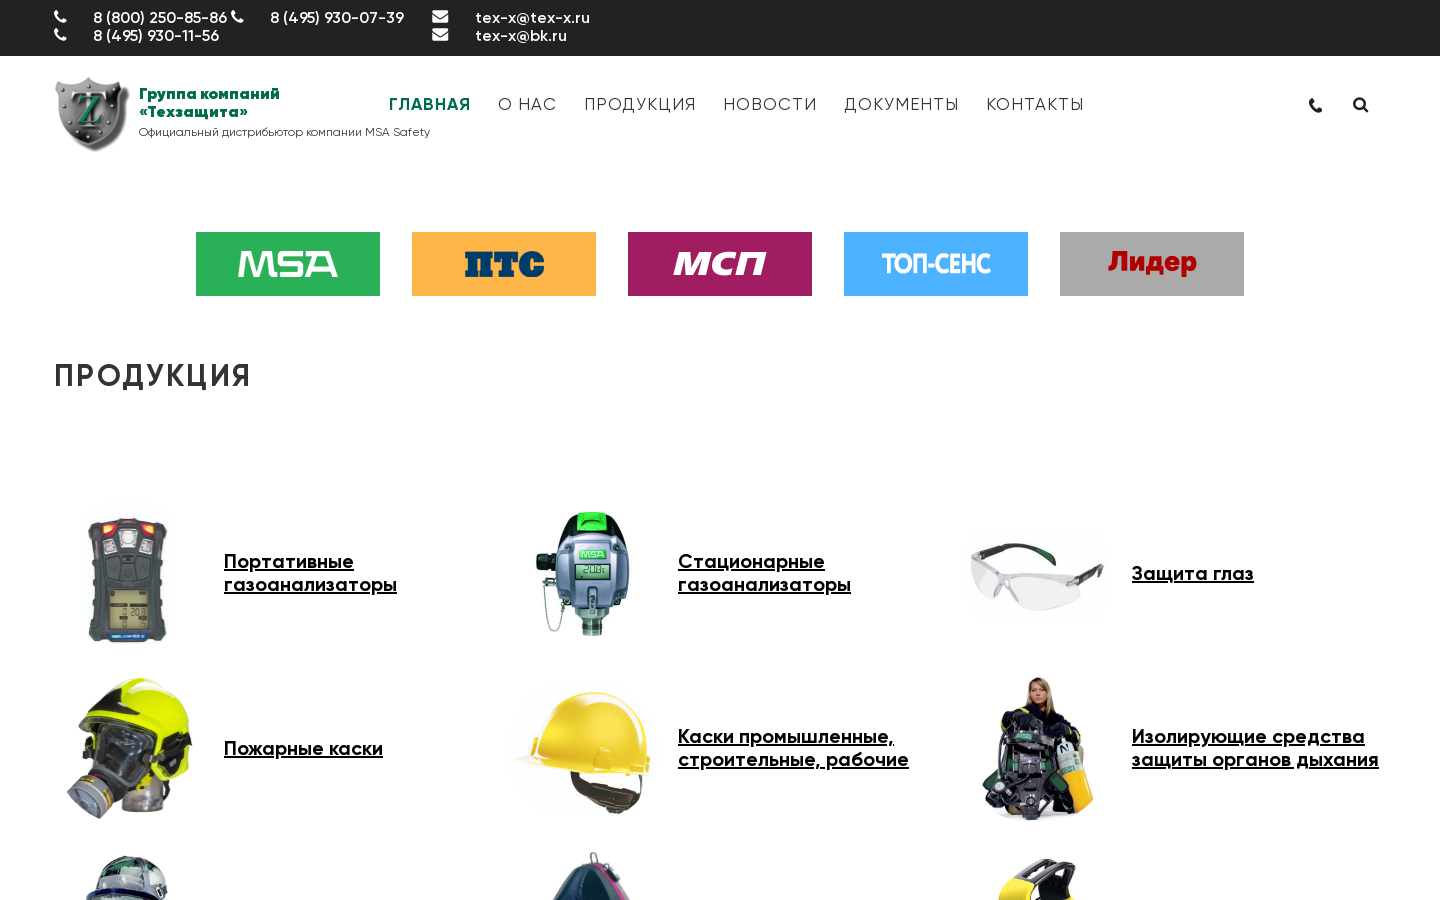
Task: Open the grey Лидер brand banner
Action: pyautogui.click(x=1152, y=264)
